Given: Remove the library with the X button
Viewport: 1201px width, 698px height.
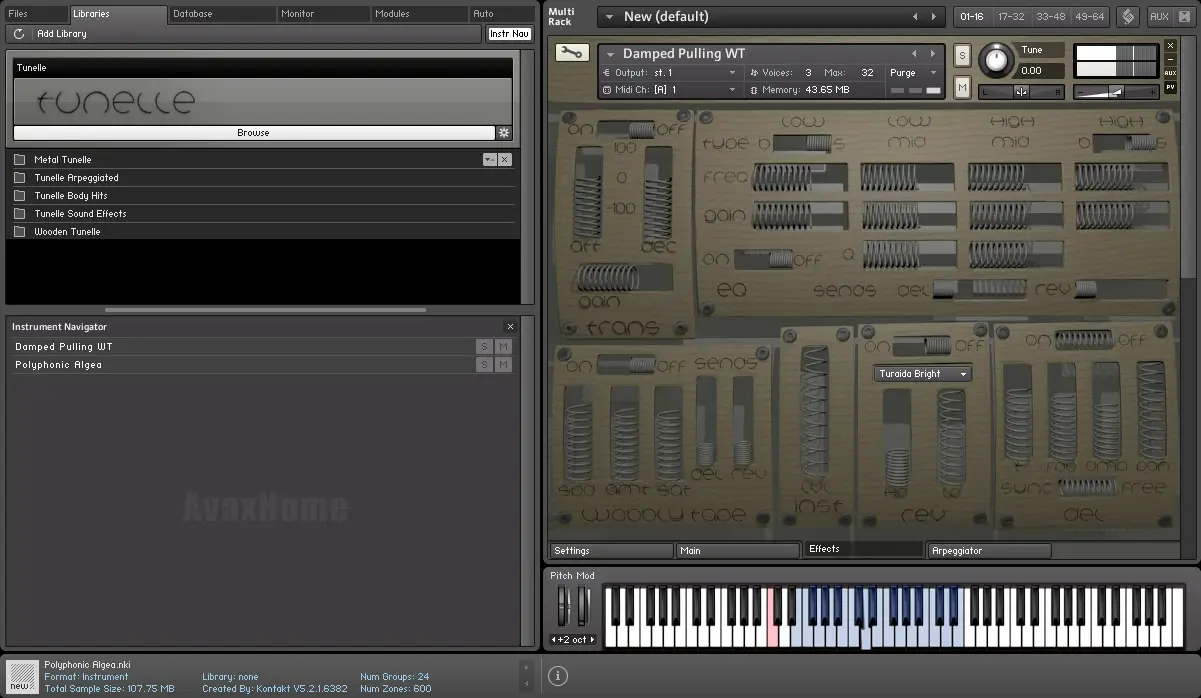Looking at the screenshot, I should 505,160.
